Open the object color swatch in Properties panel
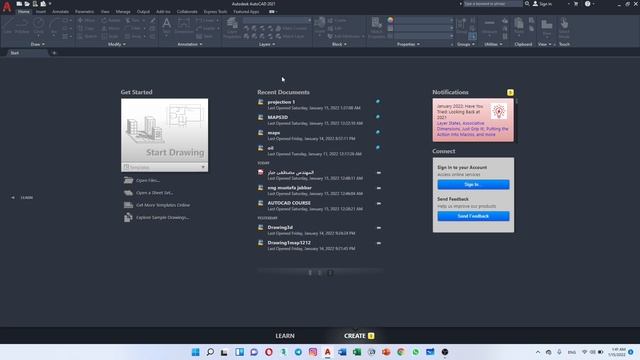Screen dimensions: 640x360 pos(391,20)
